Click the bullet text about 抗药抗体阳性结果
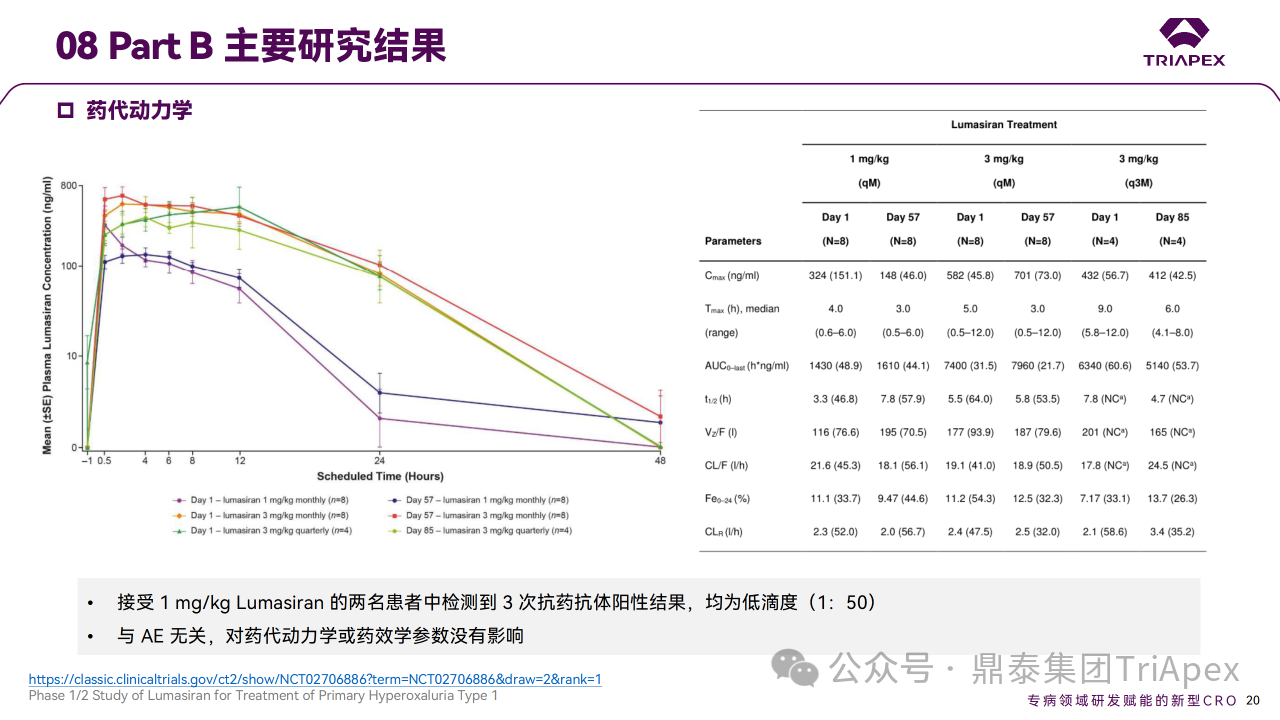The height and width of the screenshot is (720, 1280). [496, 603]
